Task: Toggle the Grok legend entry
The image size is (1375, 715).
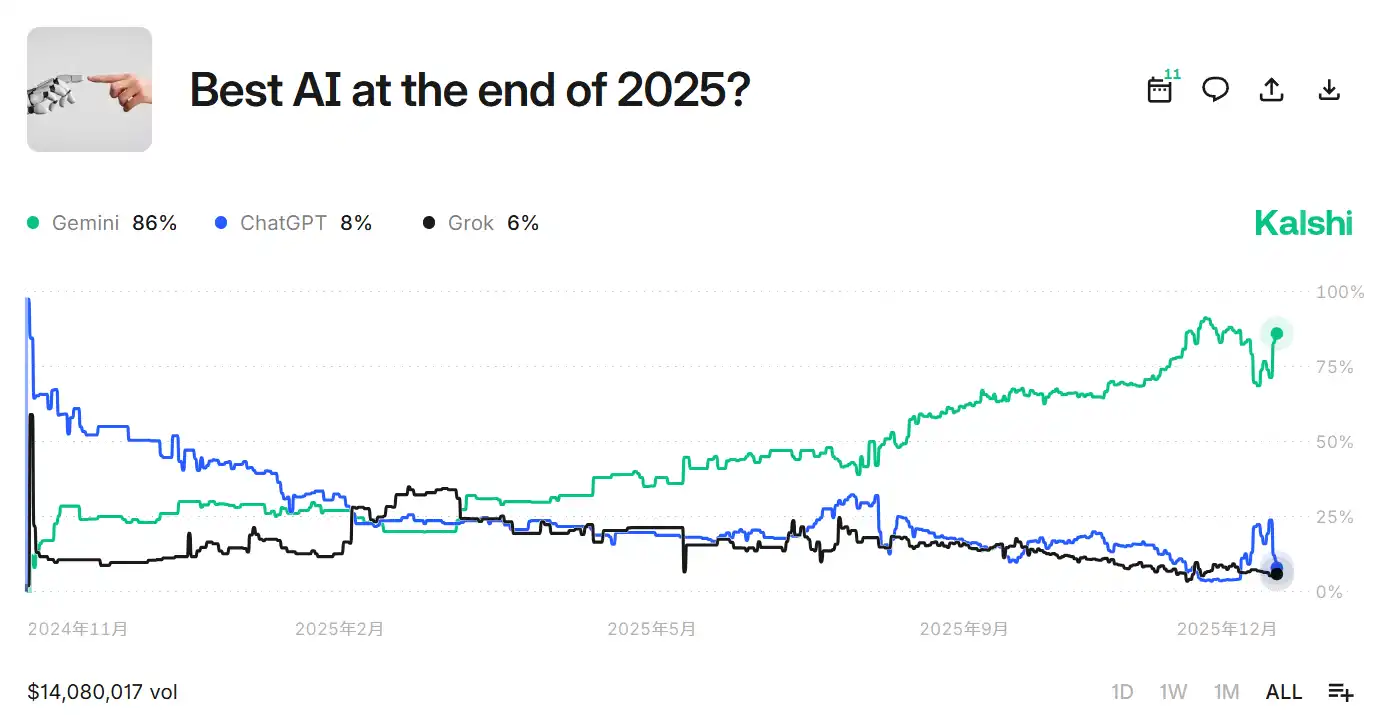Action: [471, 222]
